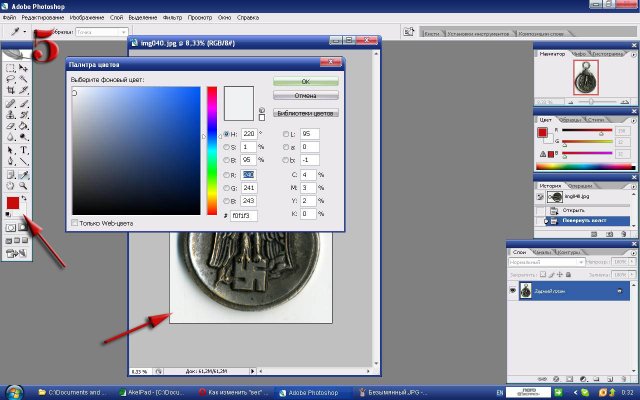Select the Paint Bucket tool

23,126
